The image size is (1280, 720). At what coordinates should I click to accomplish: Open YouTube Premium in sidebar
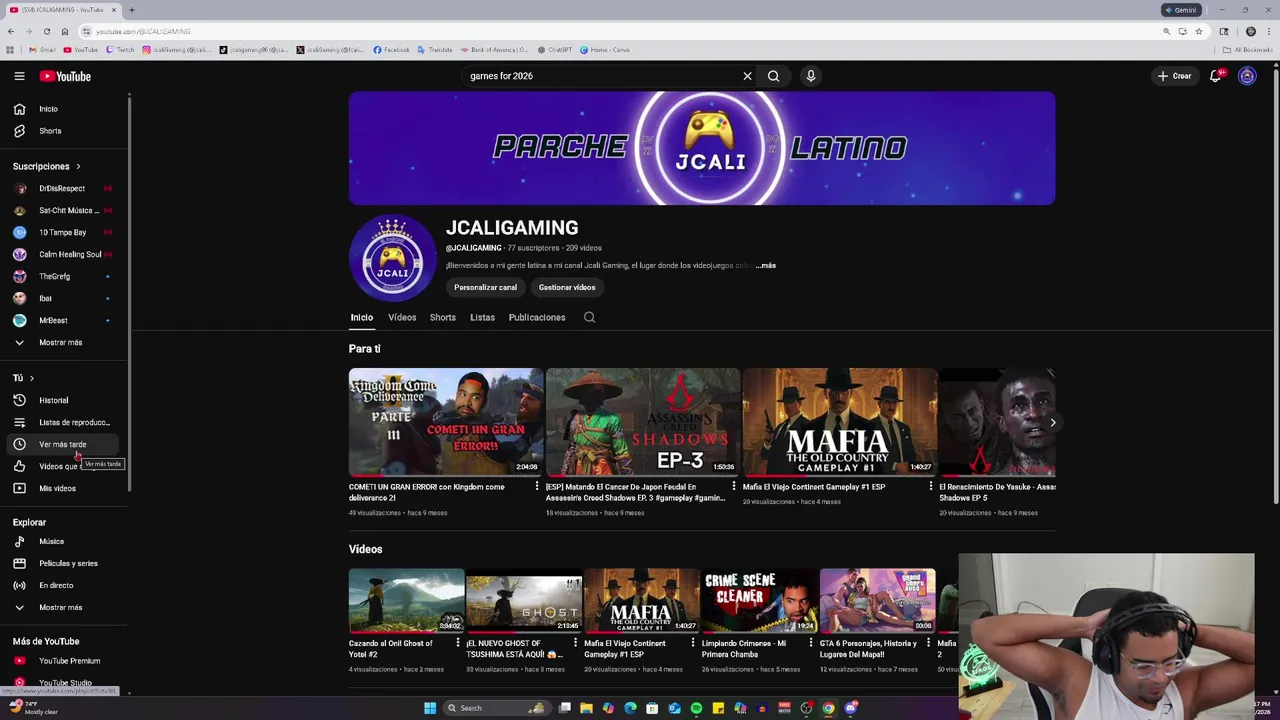pos(64,661)
